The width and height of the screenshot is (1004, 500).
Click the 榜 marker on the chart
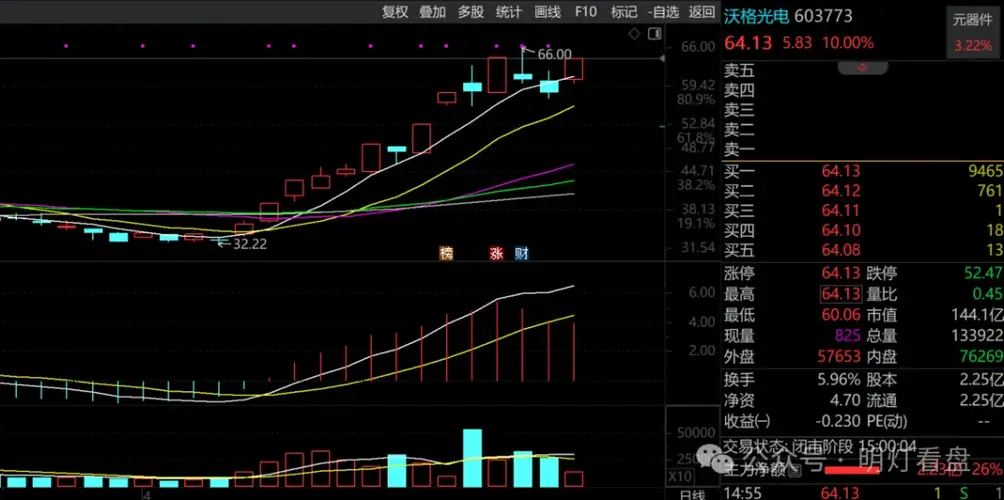[446, 254]
